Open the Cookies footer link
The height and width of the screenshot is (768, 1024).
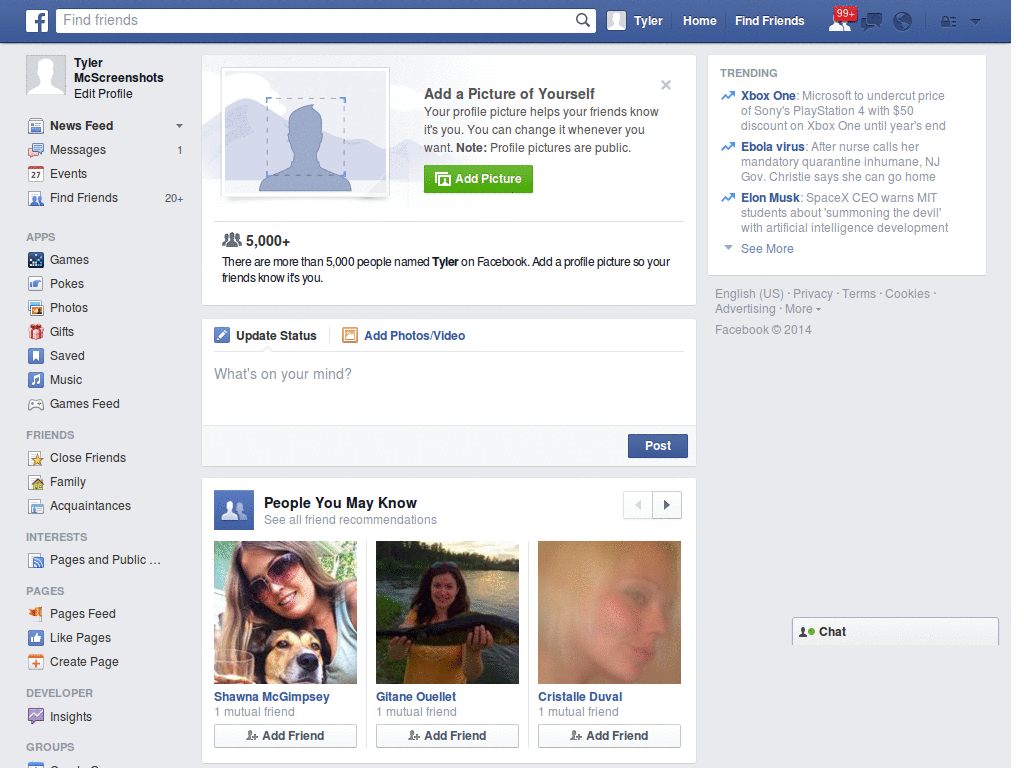pyautogui.click(x=907, y=294)
